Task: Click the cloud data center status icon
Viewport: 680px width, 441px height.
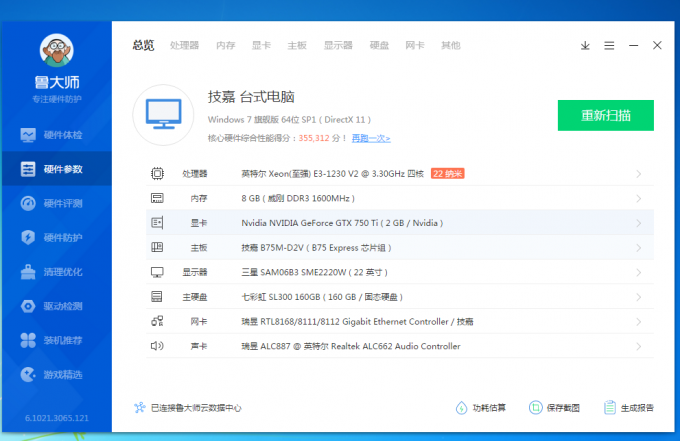Action: tap(140, 408)
